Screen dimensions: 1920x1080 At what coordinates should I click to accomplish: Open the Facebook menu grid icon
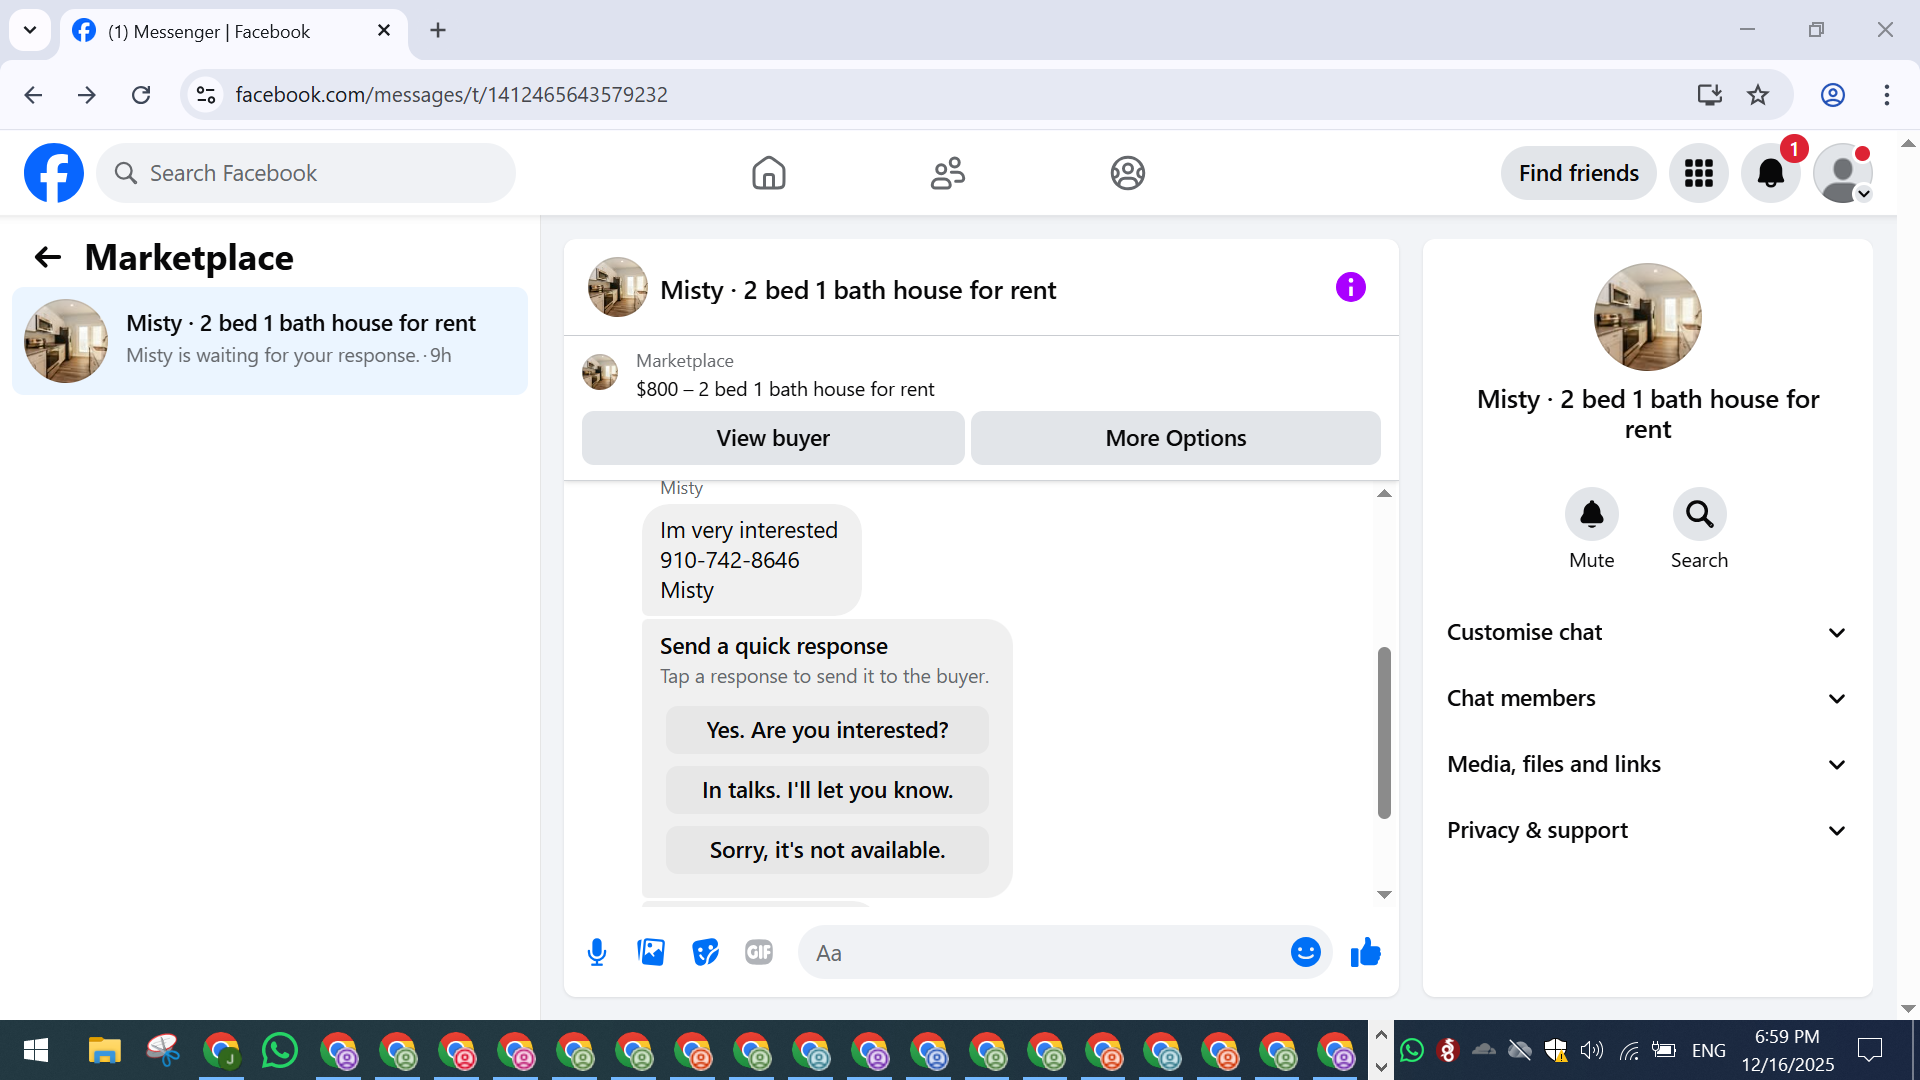(1699, 173)
